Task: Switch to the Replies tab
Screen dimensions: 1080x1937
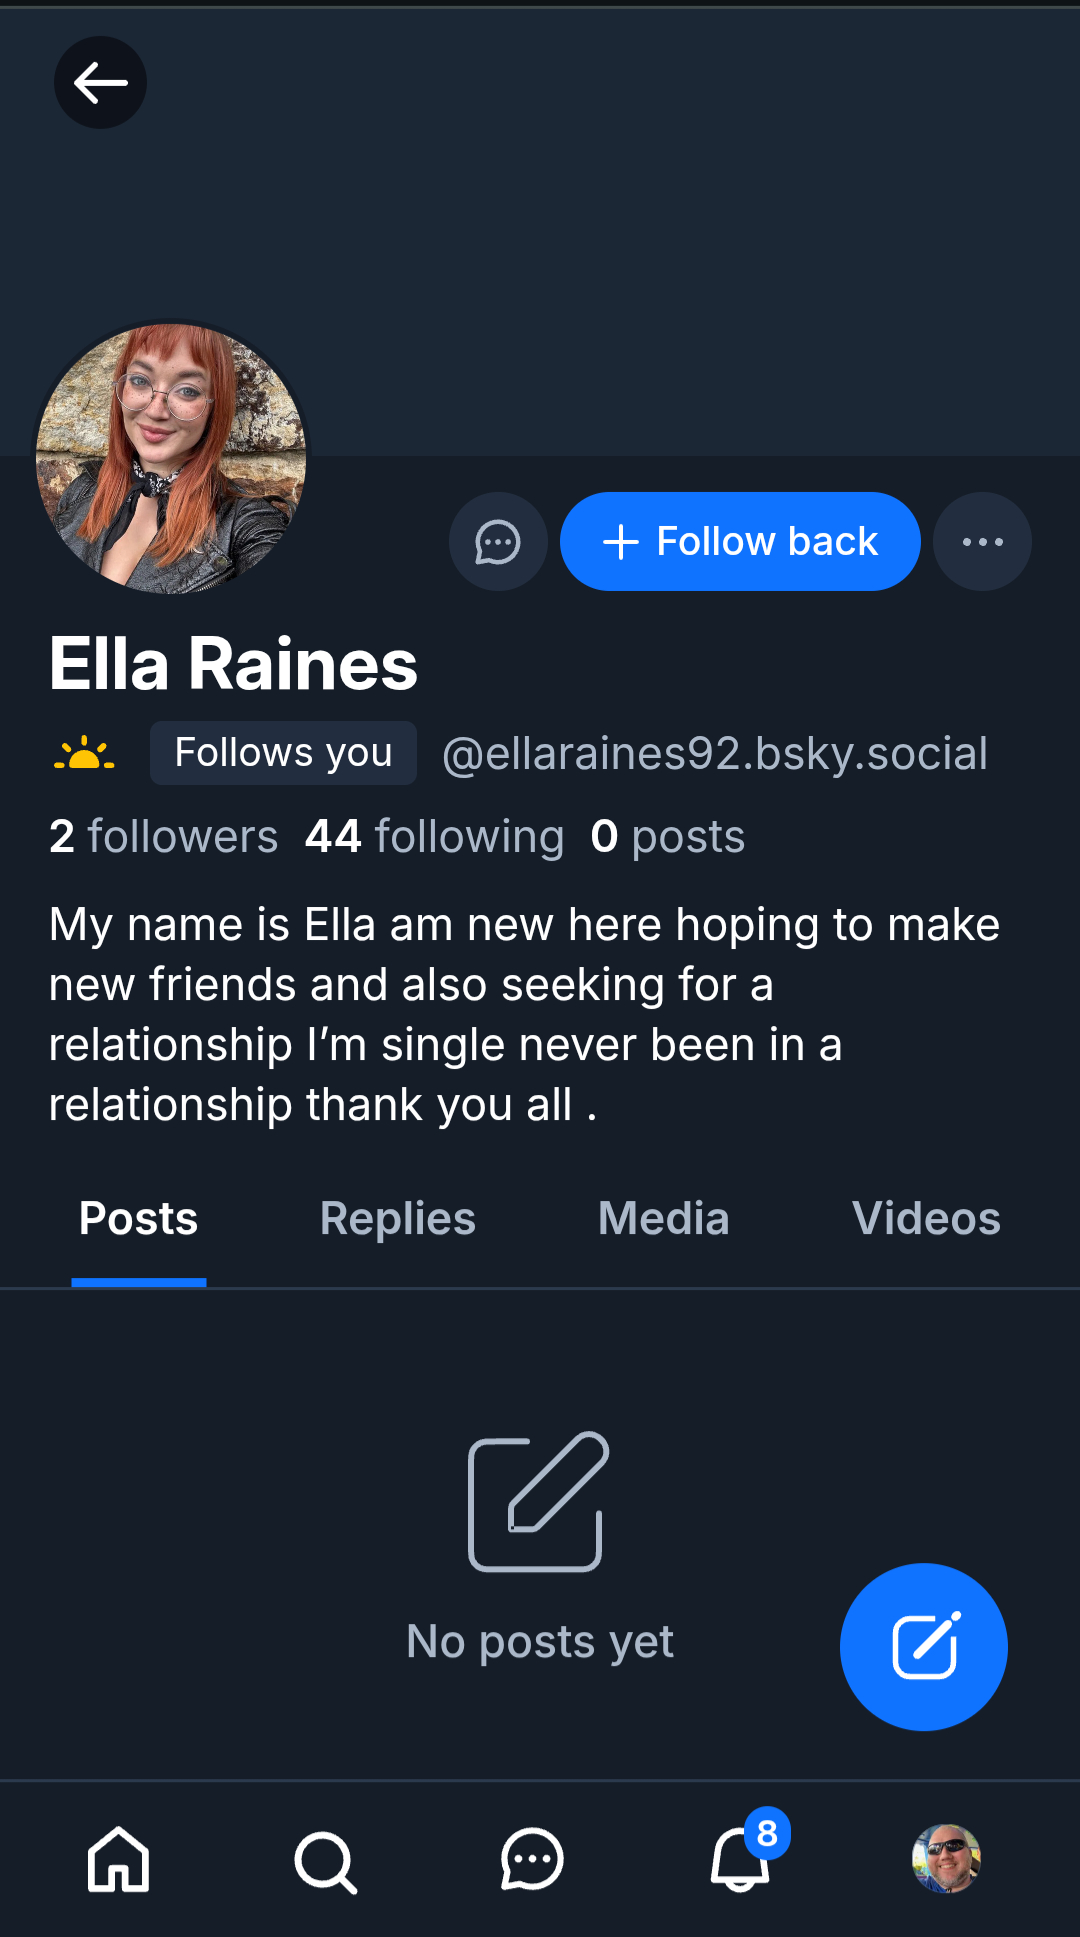Action: pos(397,1219)
